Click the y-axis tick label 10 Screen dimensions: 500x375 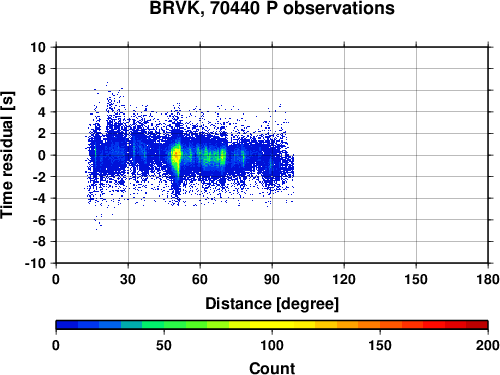coord(38,47)
